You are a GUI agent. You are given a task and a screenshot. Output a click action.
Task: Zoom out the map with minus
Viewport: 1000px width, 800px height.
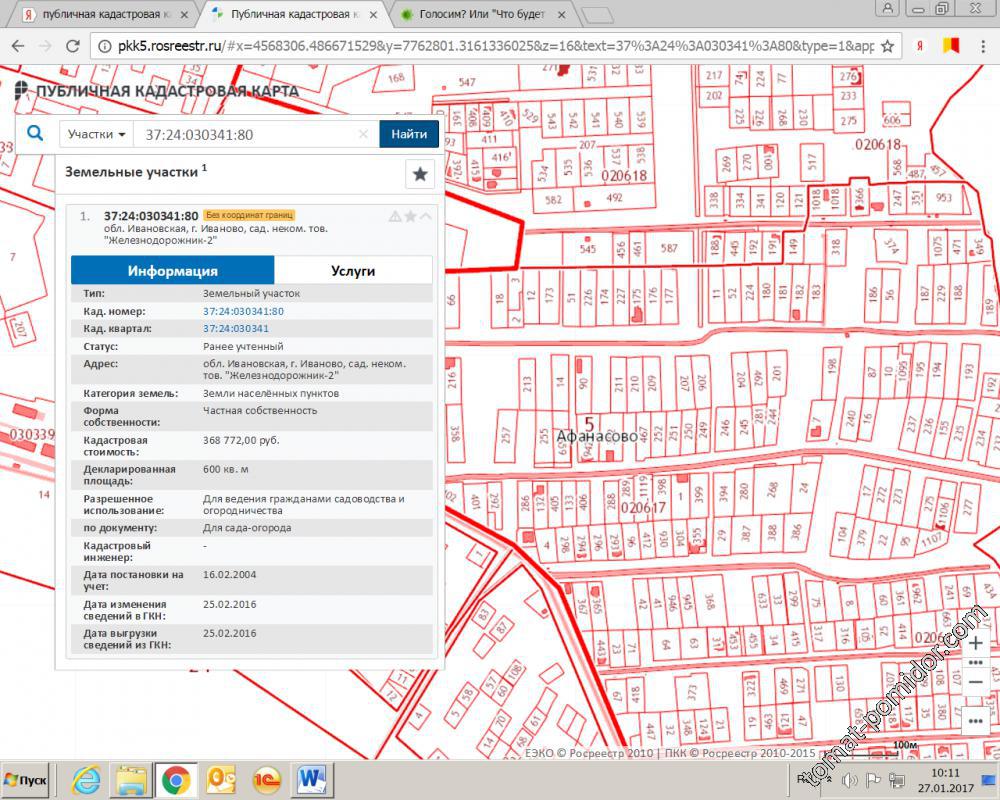tap(976, 681)
